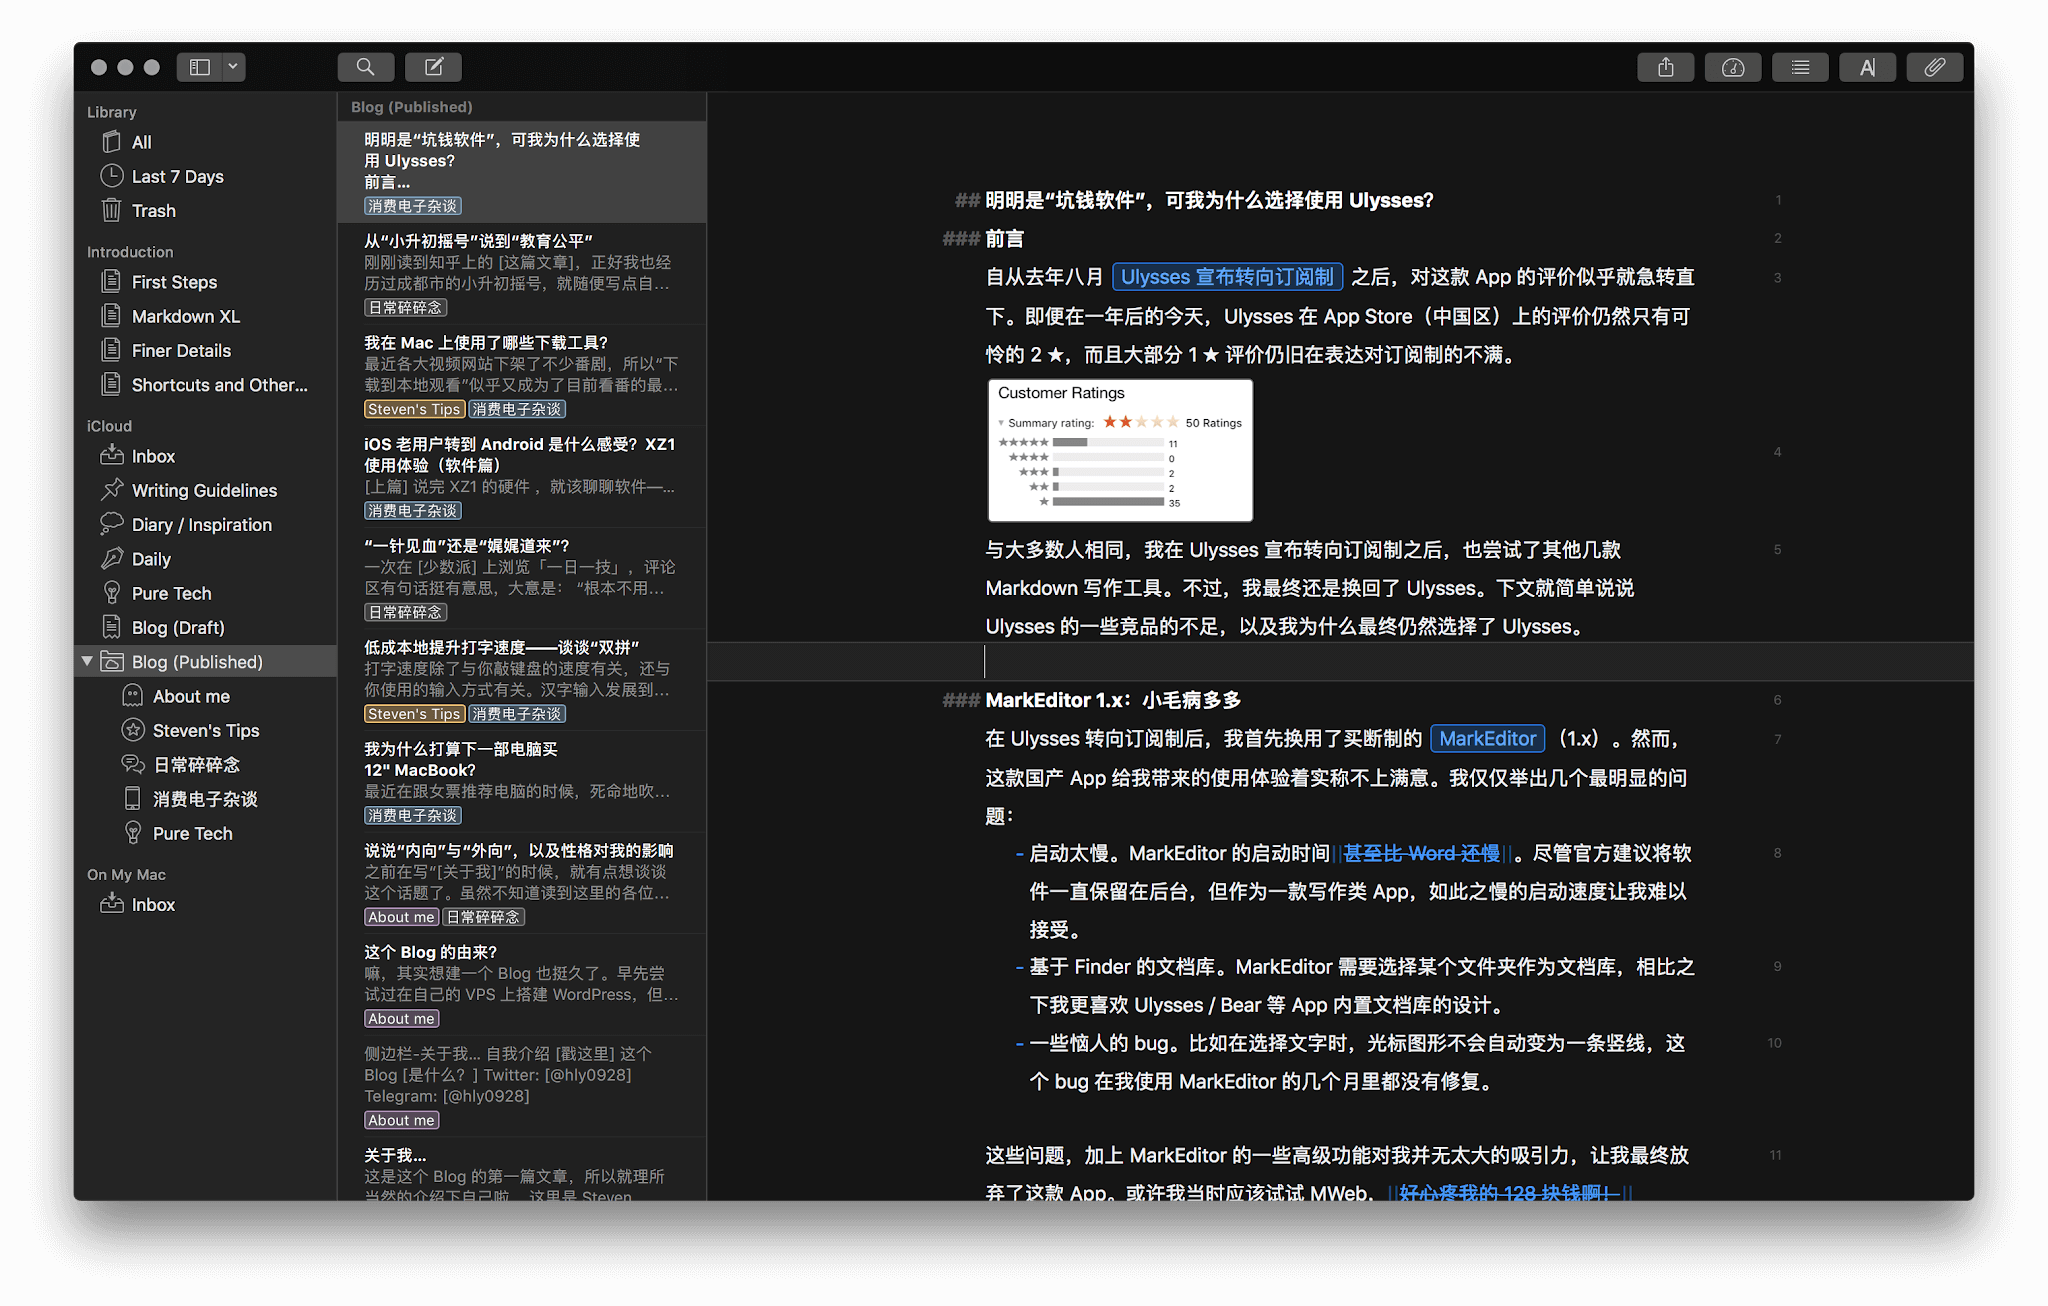This screenshot has height=1306, width=2048.
Task: Open the iCloud Inbox tray icon
Action: tap(111, 455)
